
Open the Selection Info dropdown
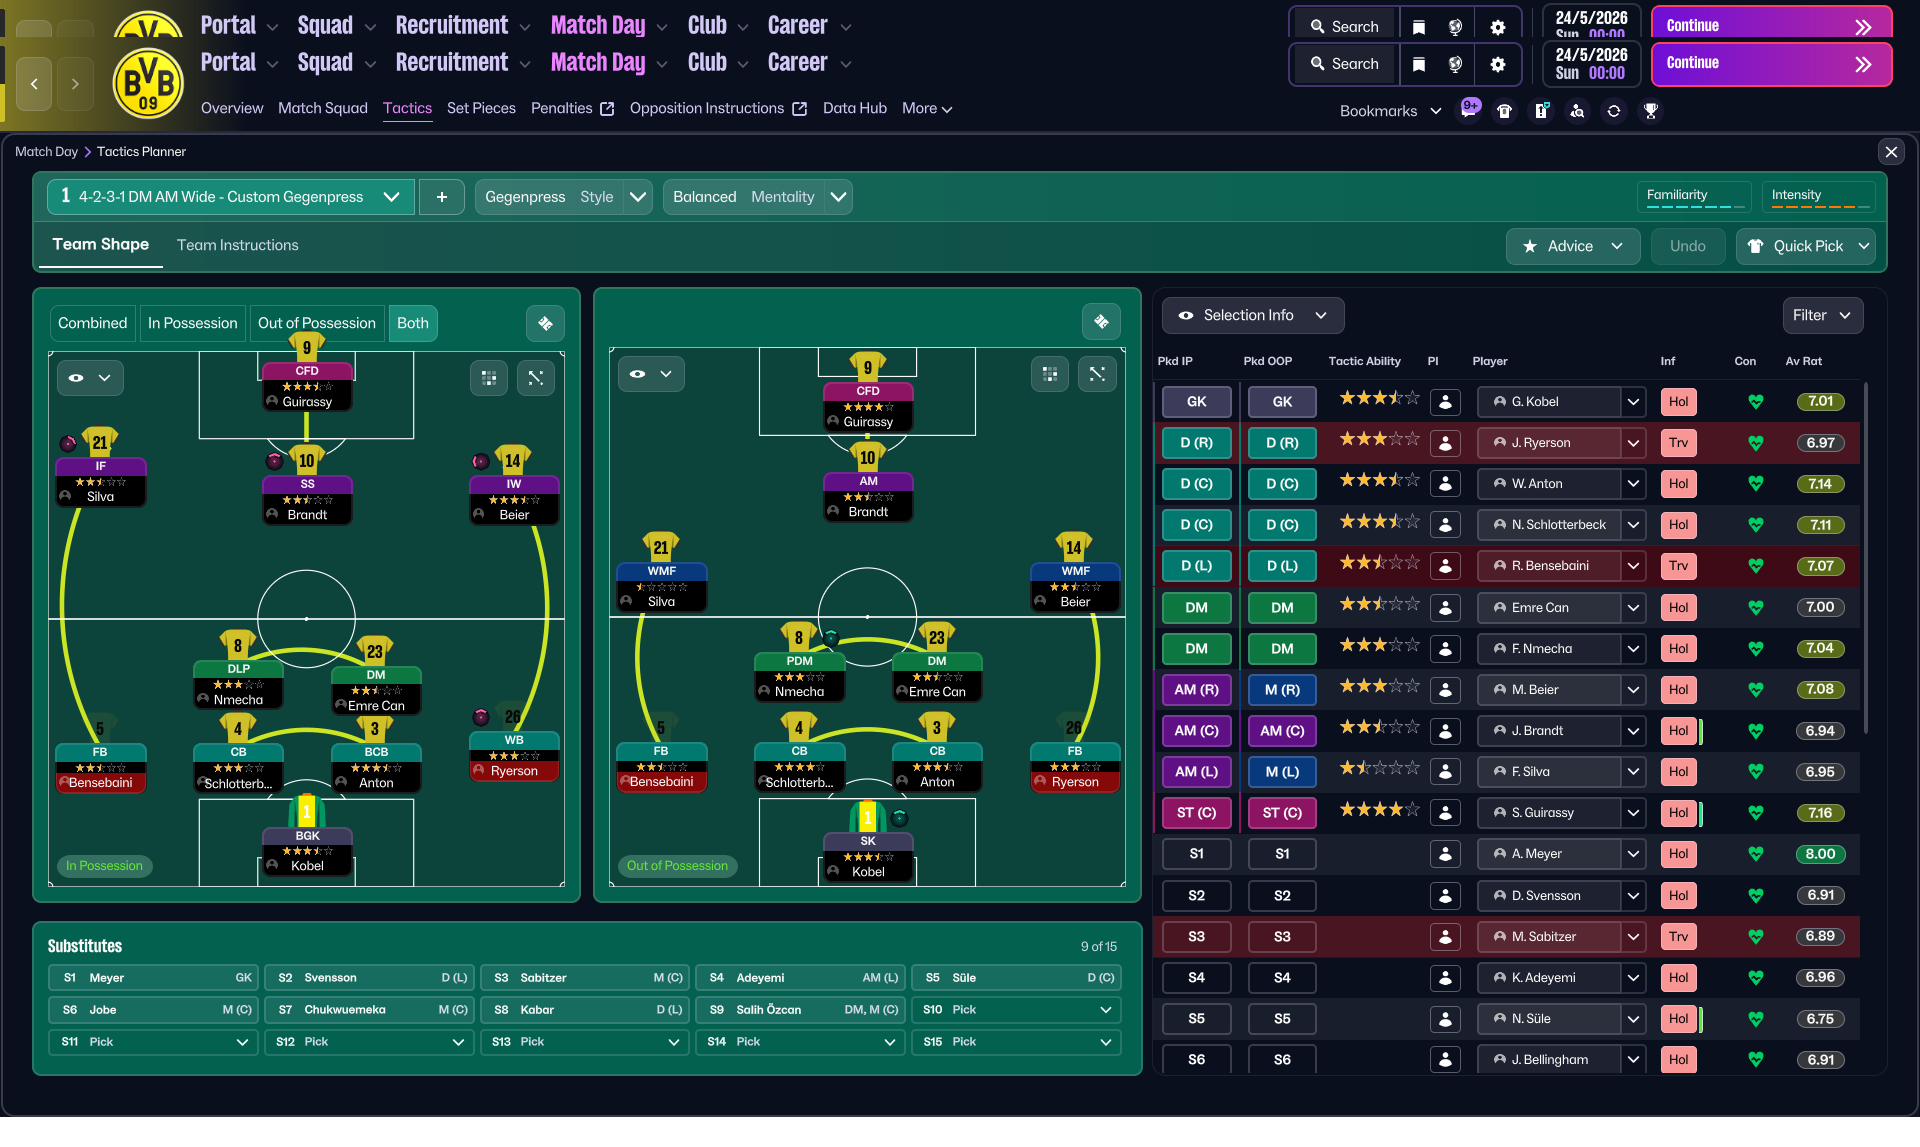pos(1253,315)
